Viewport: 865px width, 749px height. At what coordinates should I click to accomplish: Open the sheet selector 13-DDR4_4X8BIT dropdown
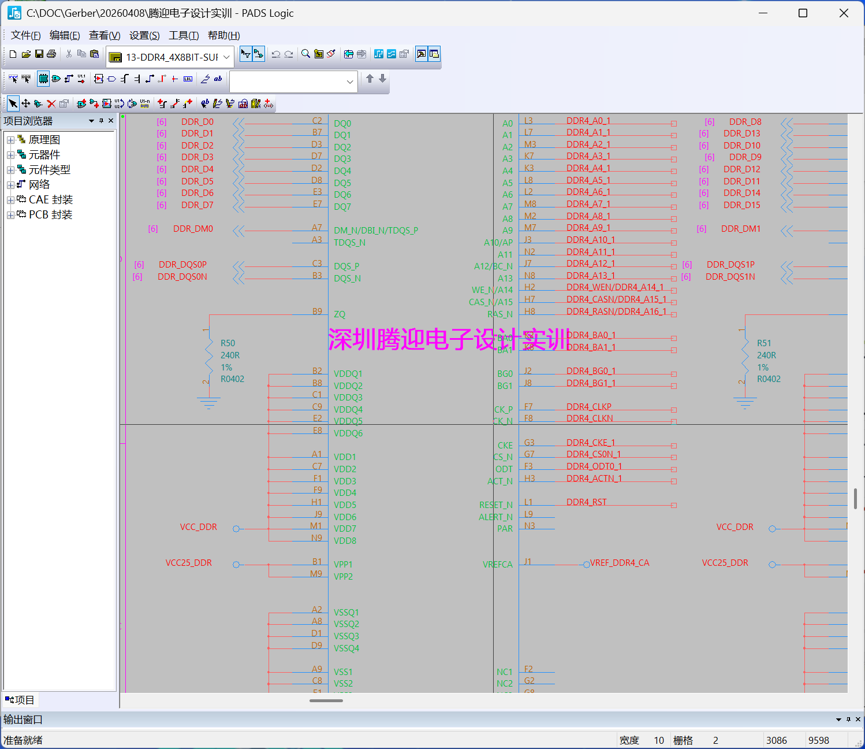[x=226, y=57]
